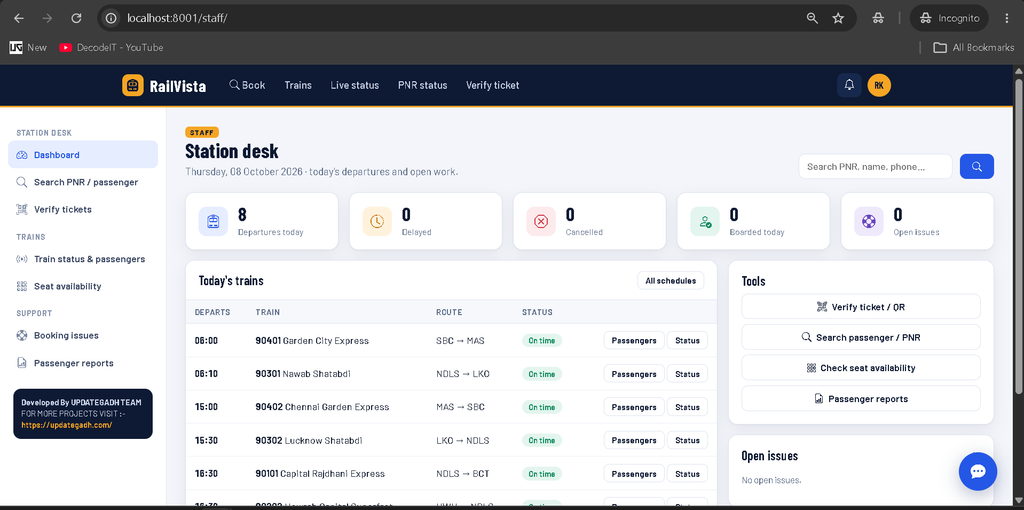This screenshot has height=510, width=1024.
Task: Click the browser address bar URL
Action: point(177,18)
